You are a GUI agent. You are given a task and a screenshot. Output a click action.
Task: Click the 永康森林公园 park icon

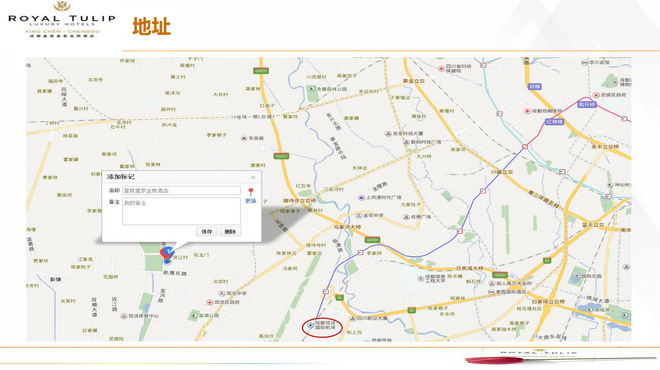[x=312, y=89]
